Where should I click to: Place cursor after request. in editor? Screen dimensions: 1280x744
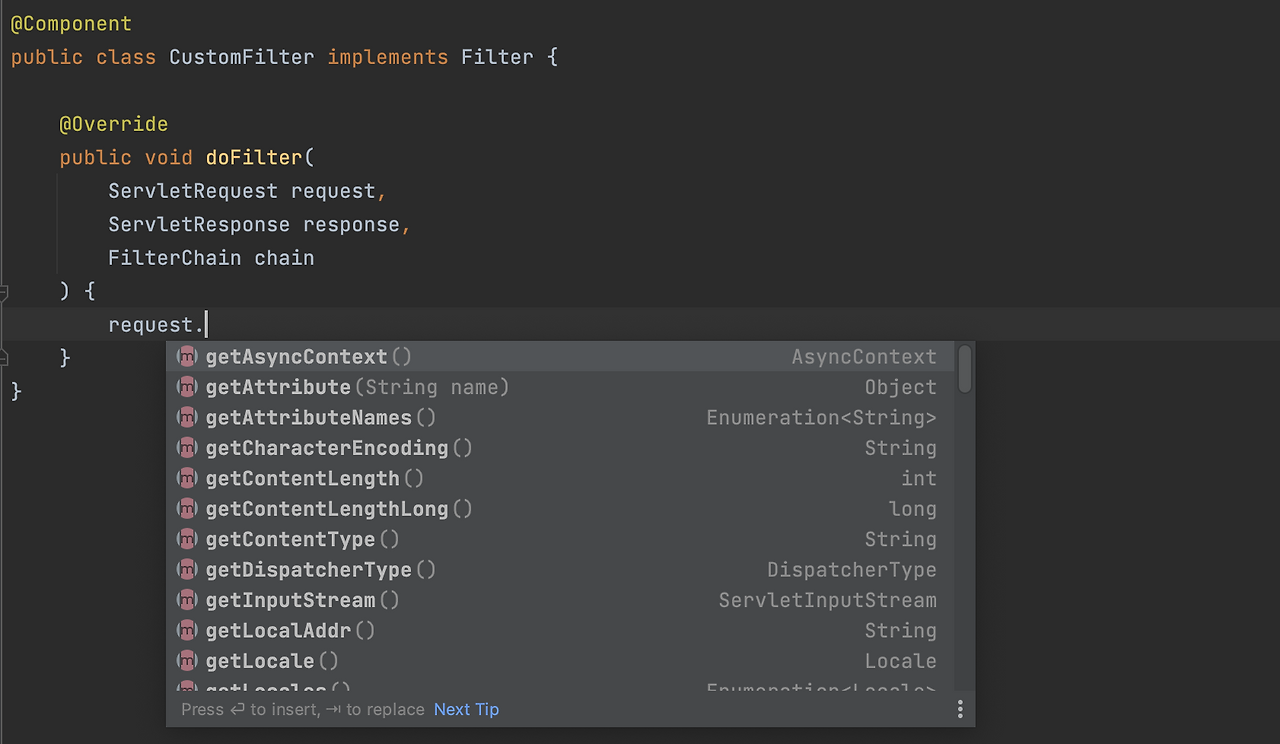click(206, 325)
